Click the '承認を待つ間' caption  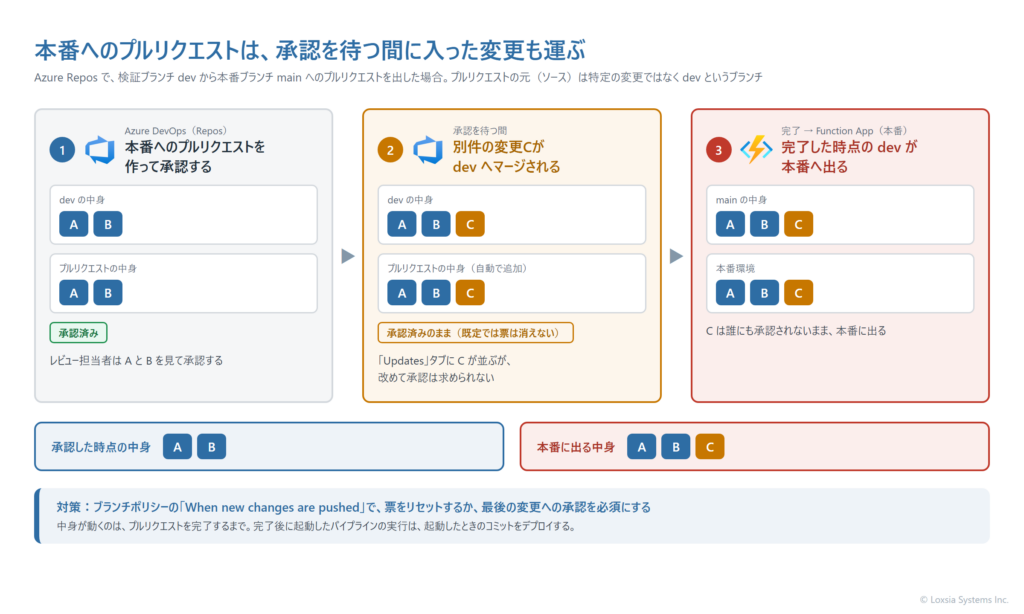tap(480, 131)
